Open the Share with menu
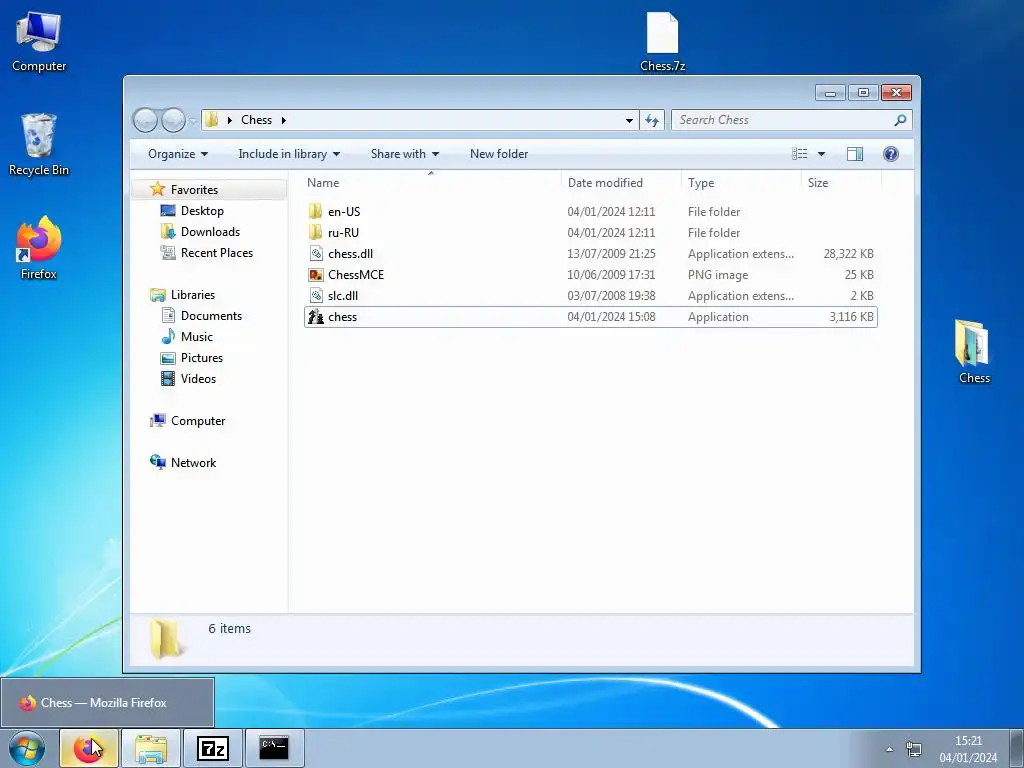The image size is (1024, 768). coord(404,154)
